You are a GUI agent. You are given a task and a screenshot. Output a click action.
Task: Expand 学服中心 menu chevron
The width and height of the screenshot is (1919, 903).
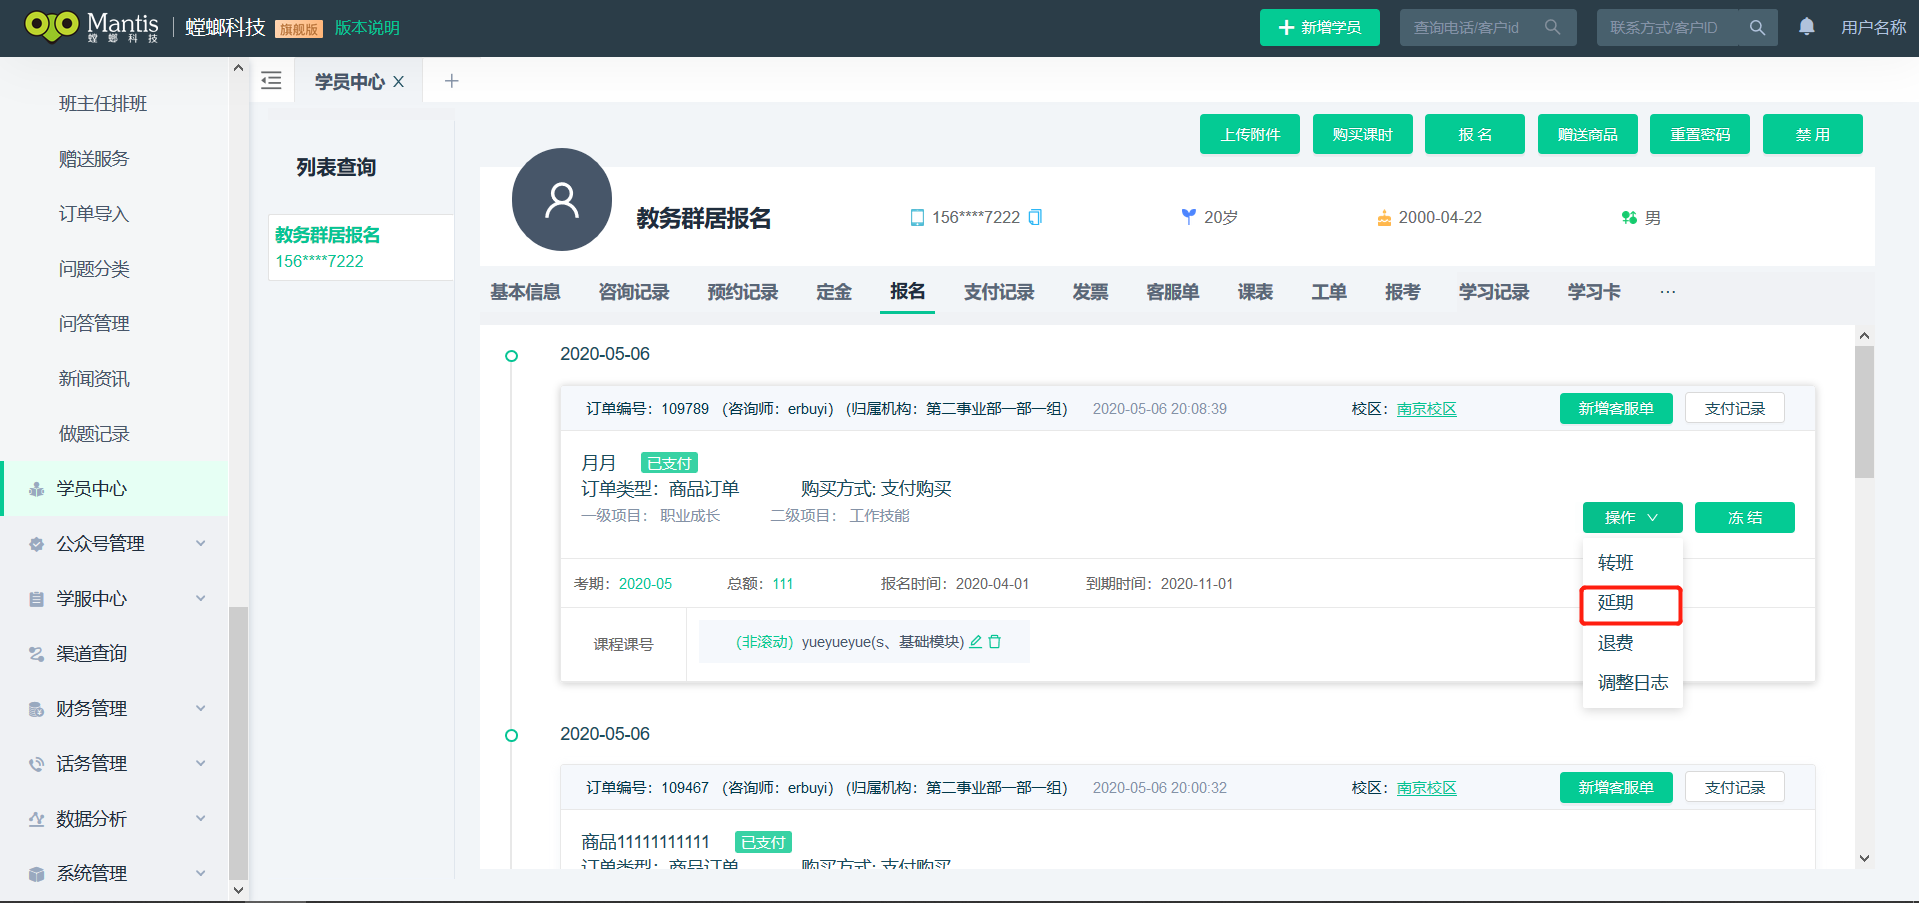click(x=200, y=599)
